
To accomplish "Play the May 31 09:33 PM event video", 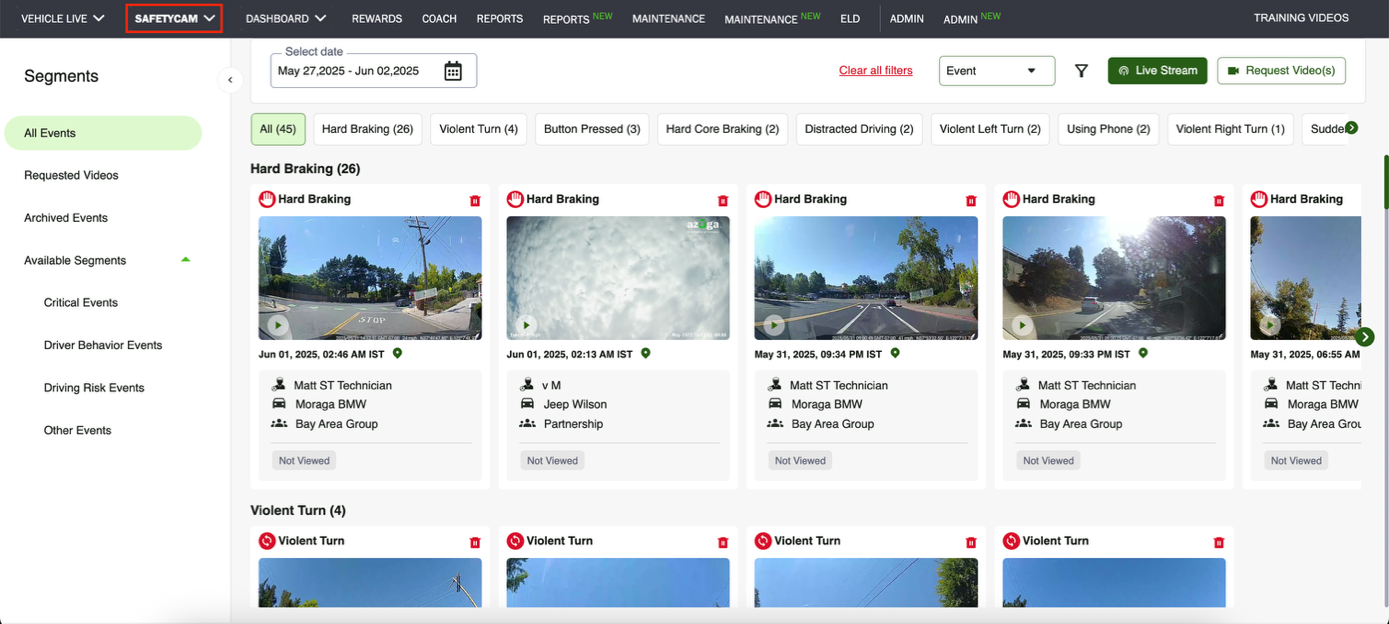I will (1022, 325).
